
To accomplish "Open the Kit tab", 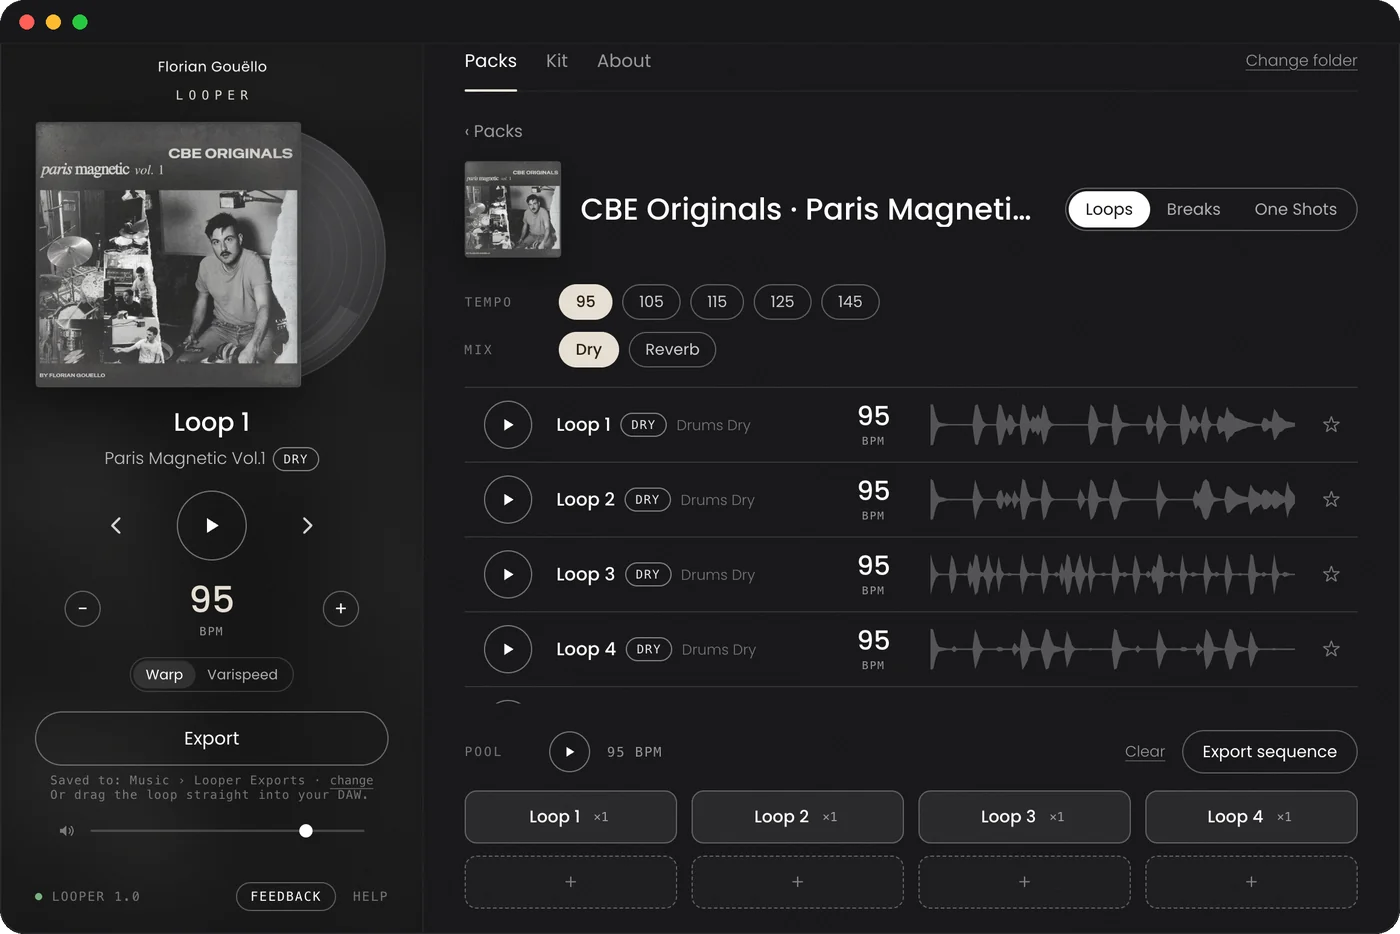I will pyautogui.click(x=557, y=61).
